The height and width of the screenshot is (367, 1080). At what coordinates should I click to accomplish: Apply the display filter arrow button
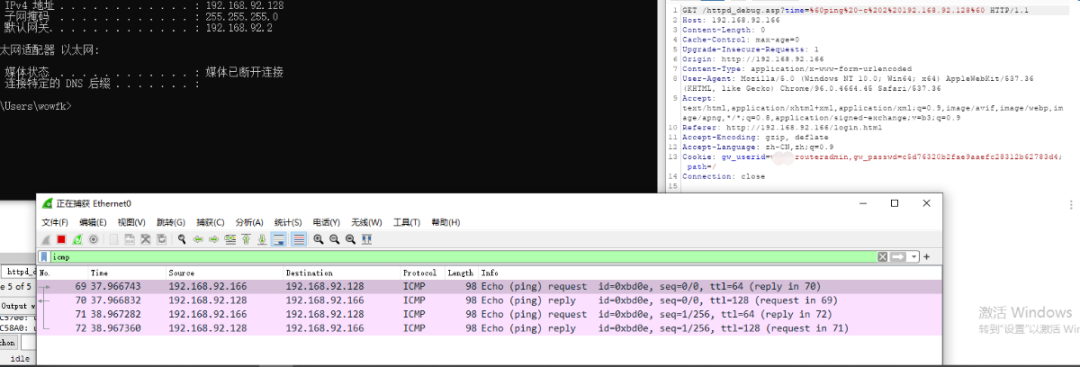pos(898,257)
